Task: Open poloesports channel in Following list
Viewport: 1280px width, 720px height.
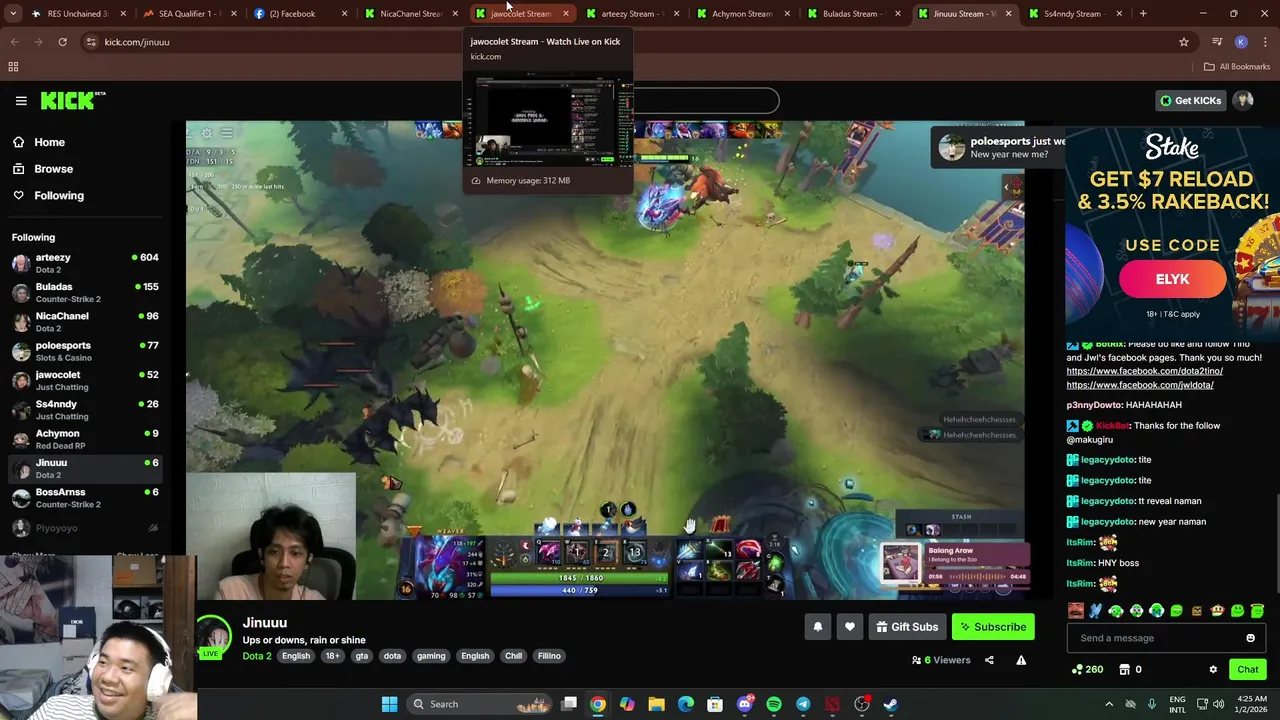Action: coord(85,351)
